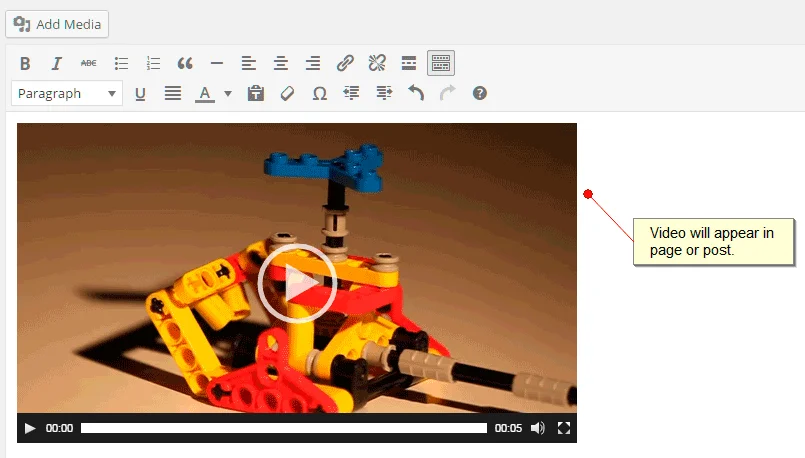Image resolution: width=805 pixels, height=458 pixels.
Task: Enter fullscreen video mode
Action: pyautogui.click(x=564, y=428)
